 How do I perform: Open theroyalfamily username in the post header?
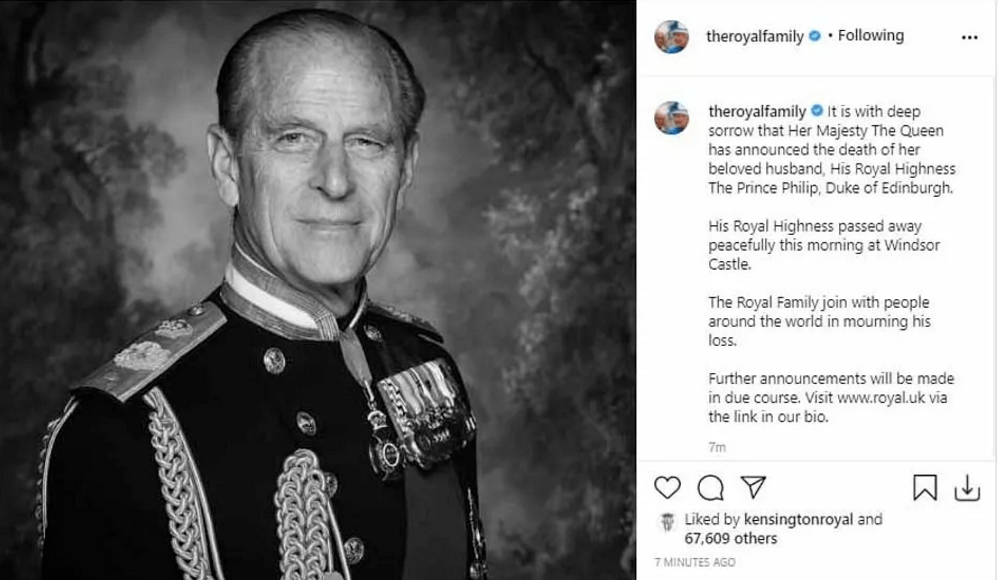[755, 36]
